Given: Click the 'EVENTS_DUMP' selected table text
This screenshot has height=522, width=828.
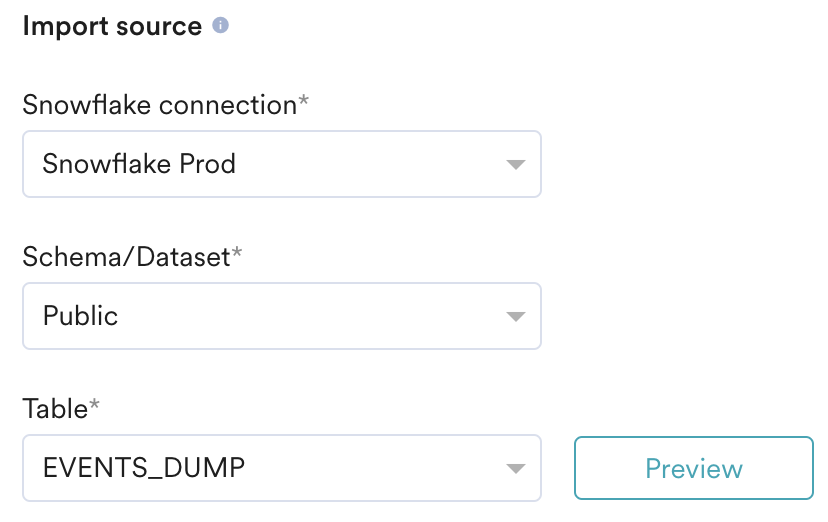Looking at the screenshot, I should pyautogui.click(x=144, y=468).
